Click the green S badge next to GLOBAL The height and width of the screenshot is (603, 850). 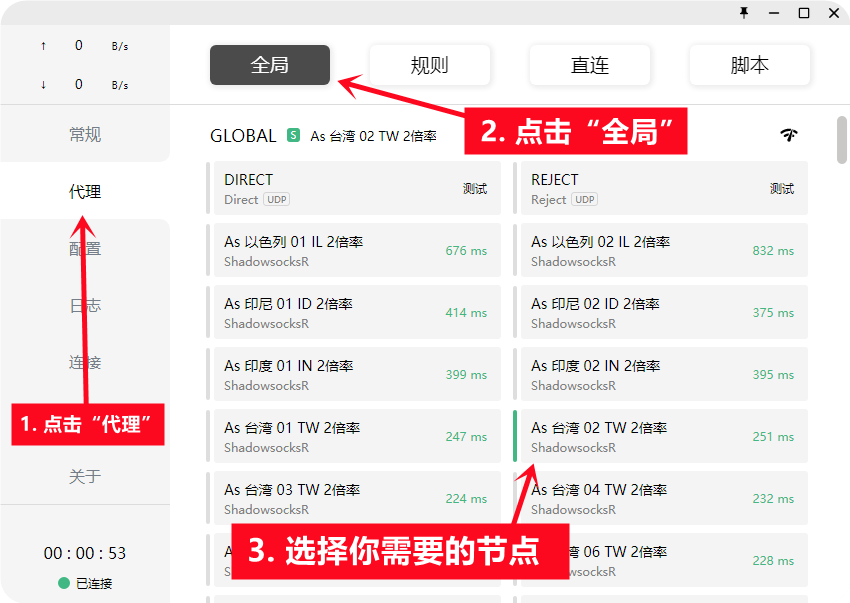tap(293, 135)
